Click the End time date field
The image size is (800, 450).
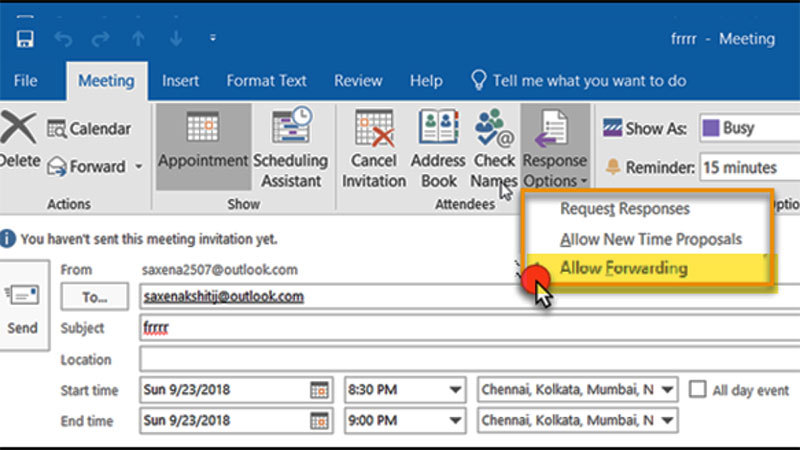[224, 420]
